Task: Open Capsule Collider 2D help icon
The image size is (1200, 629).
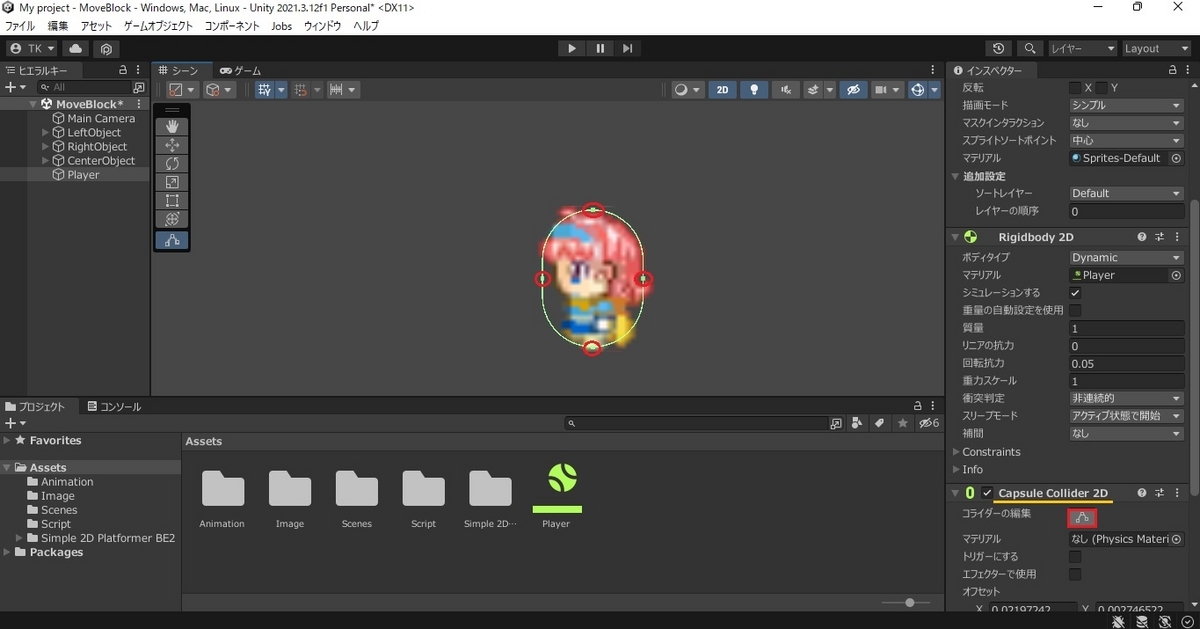Action: (x=1142, y=493)
